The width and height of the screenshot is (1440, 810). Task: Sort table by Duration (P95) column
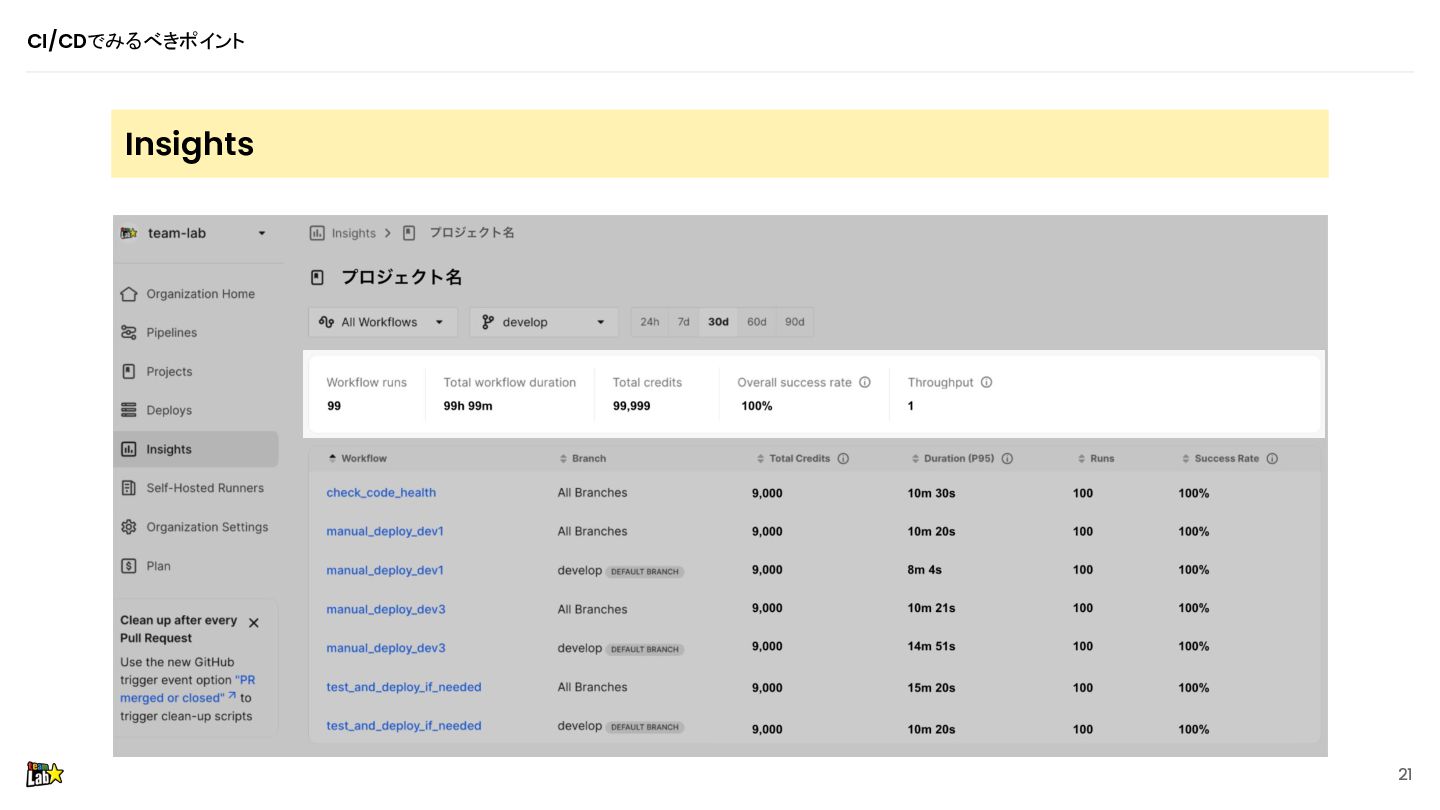pyautogui.click(x=953, y=458)
